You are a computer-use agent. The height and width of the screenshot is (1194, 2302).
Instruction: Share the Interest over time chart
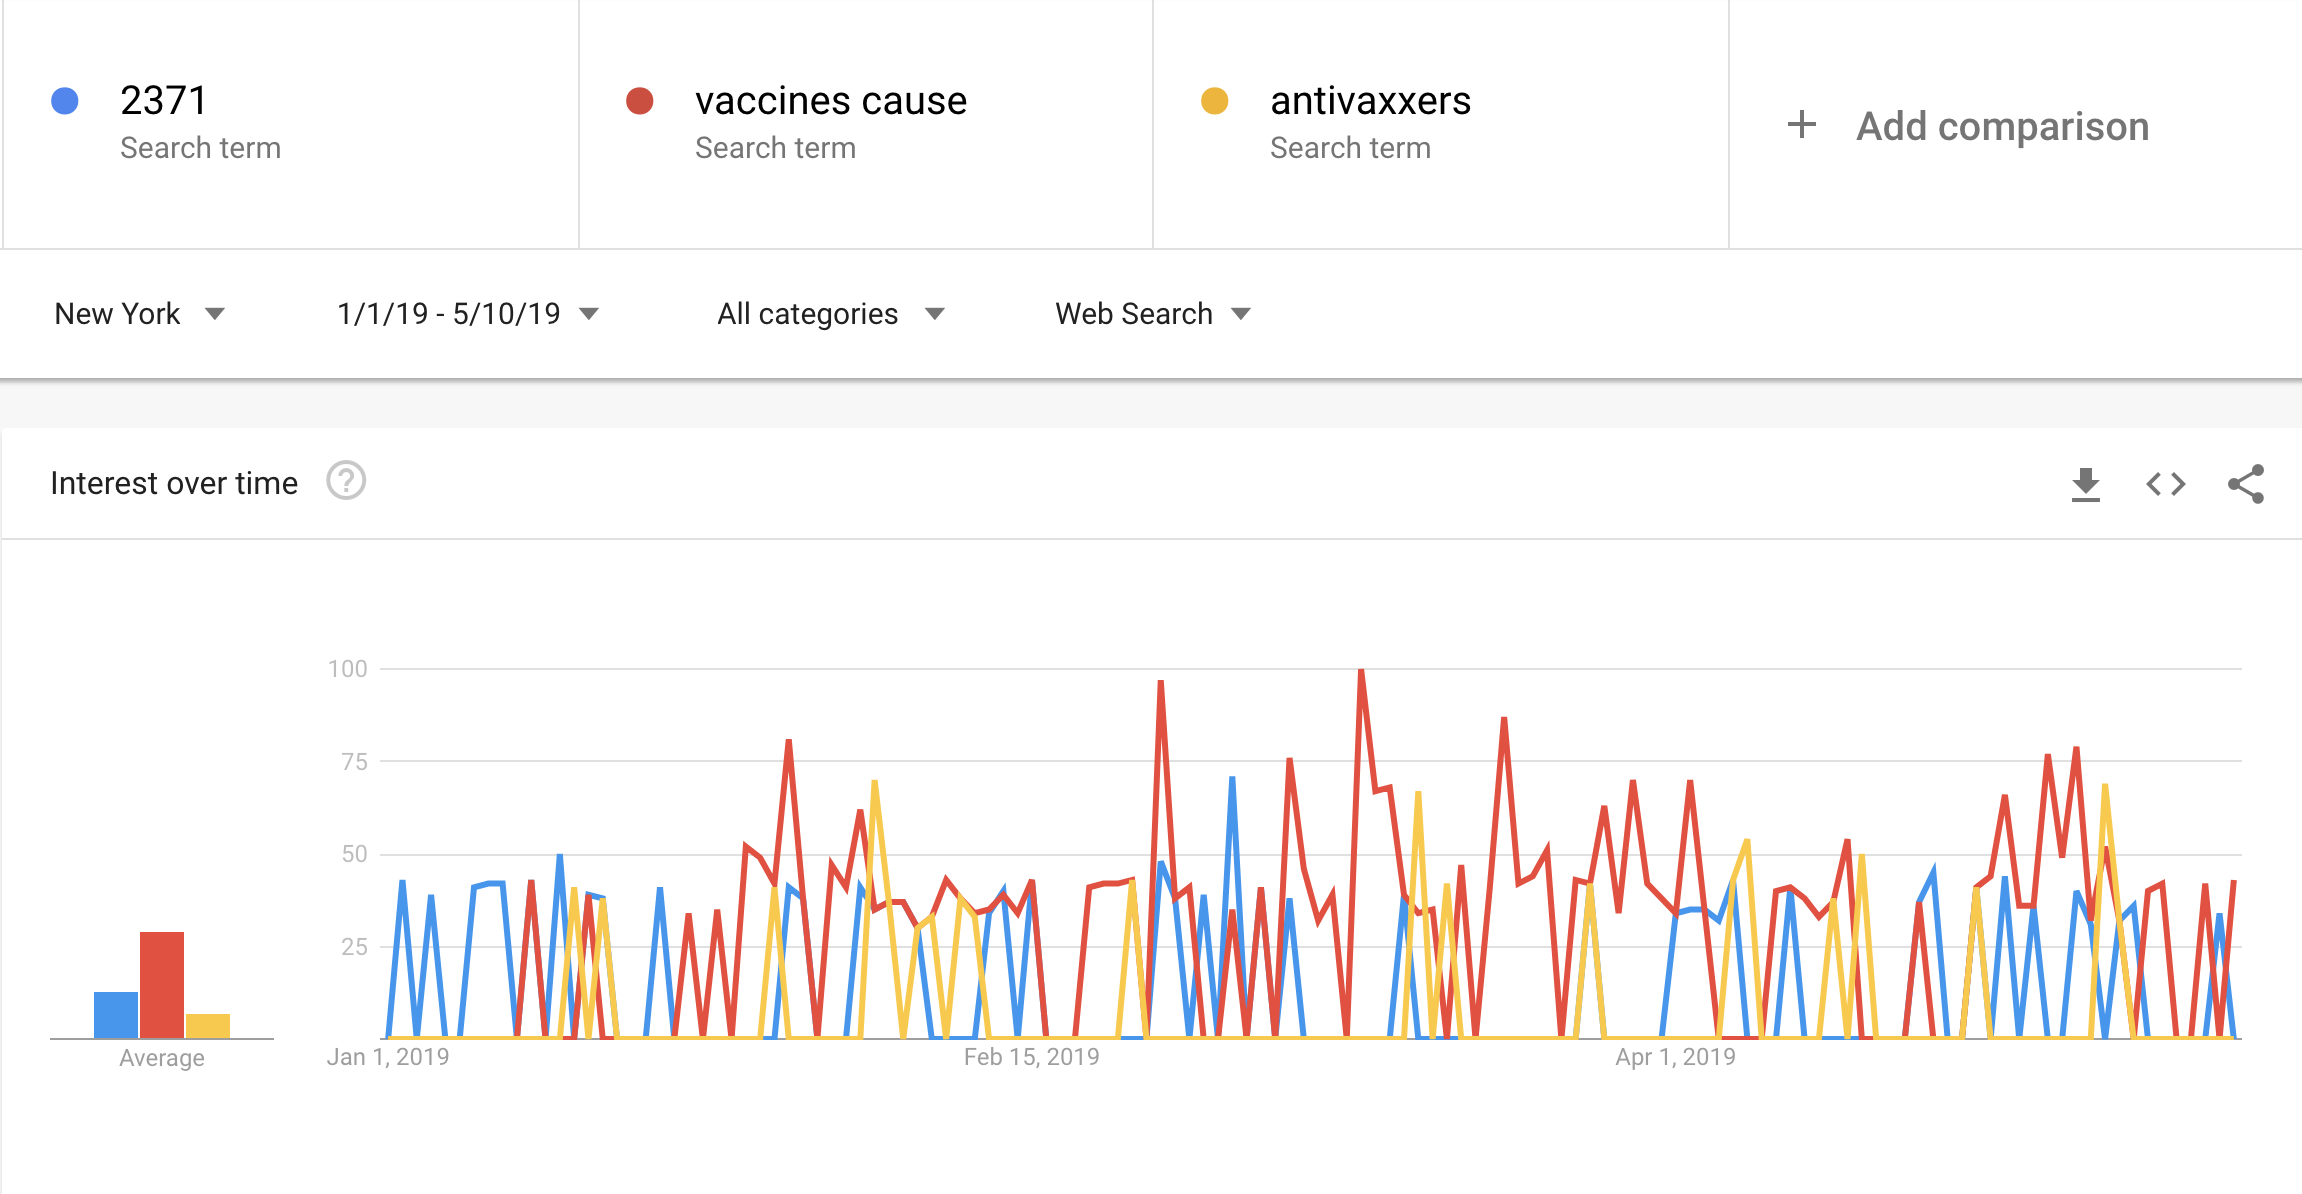coord(2246,484)
